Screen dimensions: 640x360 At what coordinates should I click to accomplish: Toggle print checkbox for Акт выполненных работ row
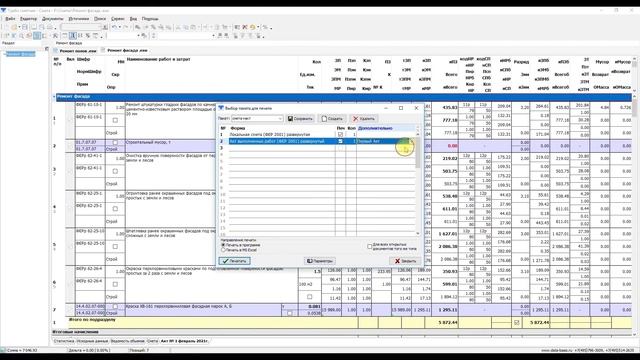[x=340, y=141]
